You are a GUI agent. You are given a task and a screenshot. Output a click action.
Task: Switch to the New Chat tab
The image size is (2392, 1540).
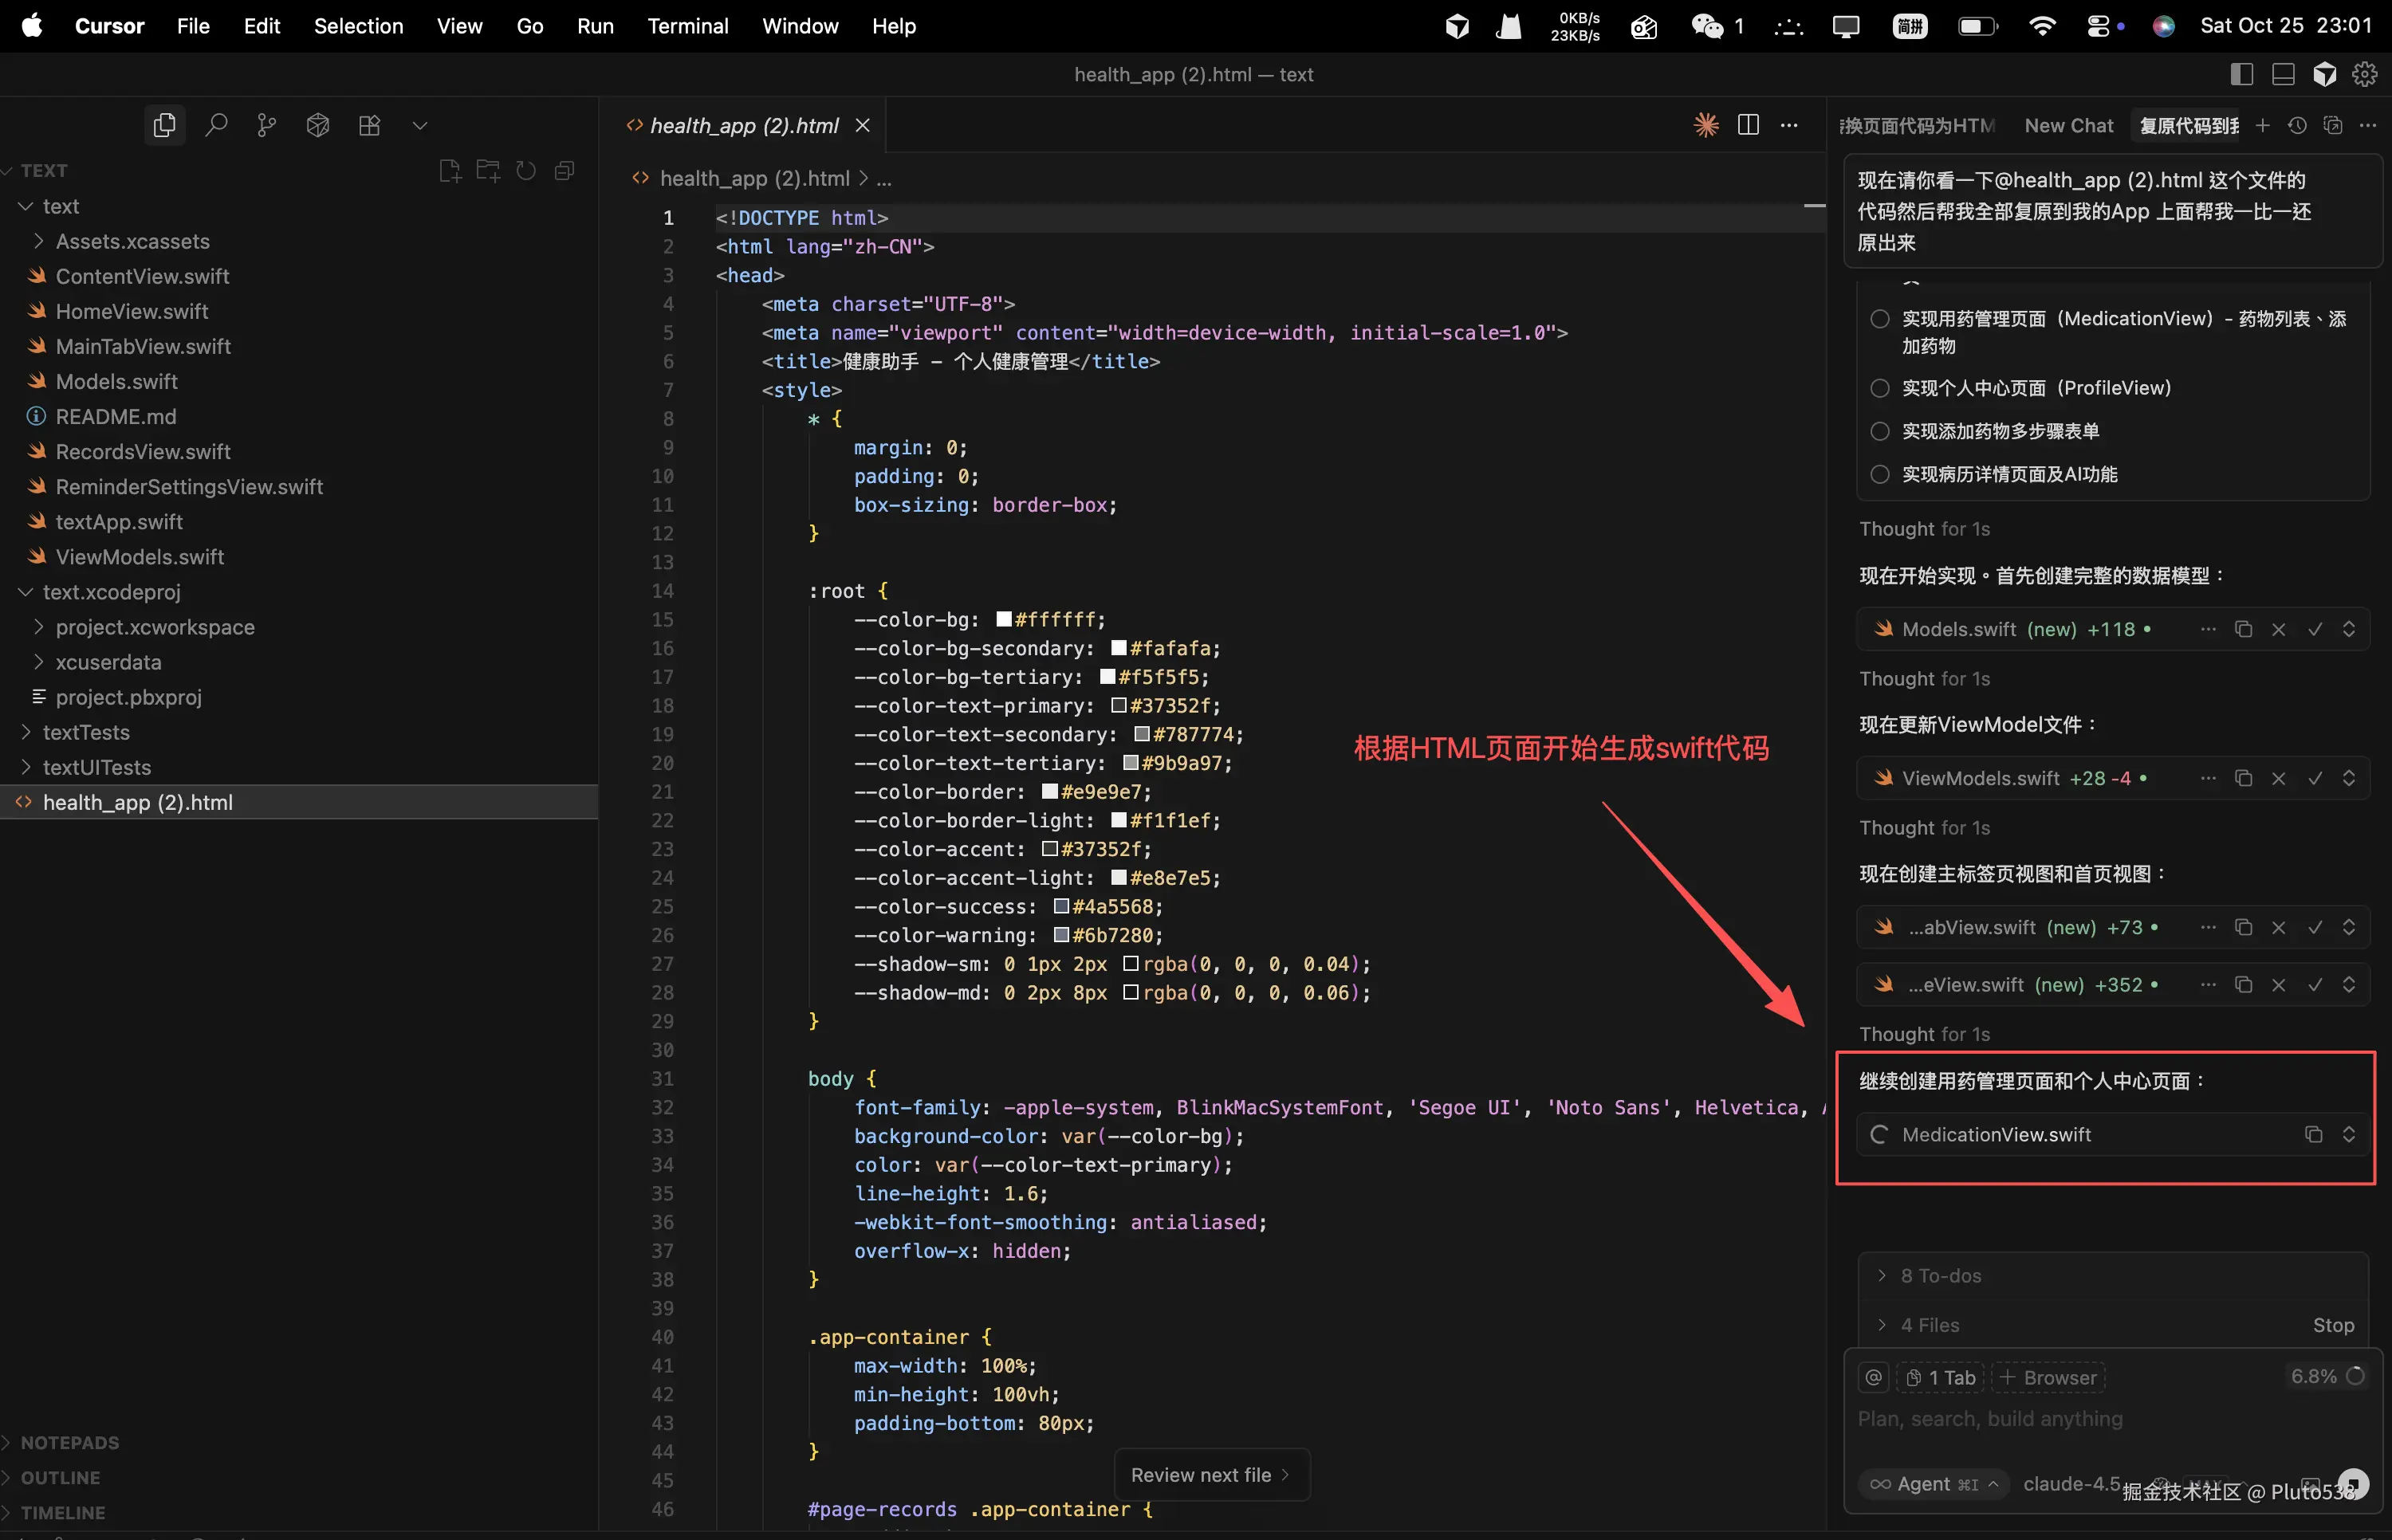tap(2068, 125)
